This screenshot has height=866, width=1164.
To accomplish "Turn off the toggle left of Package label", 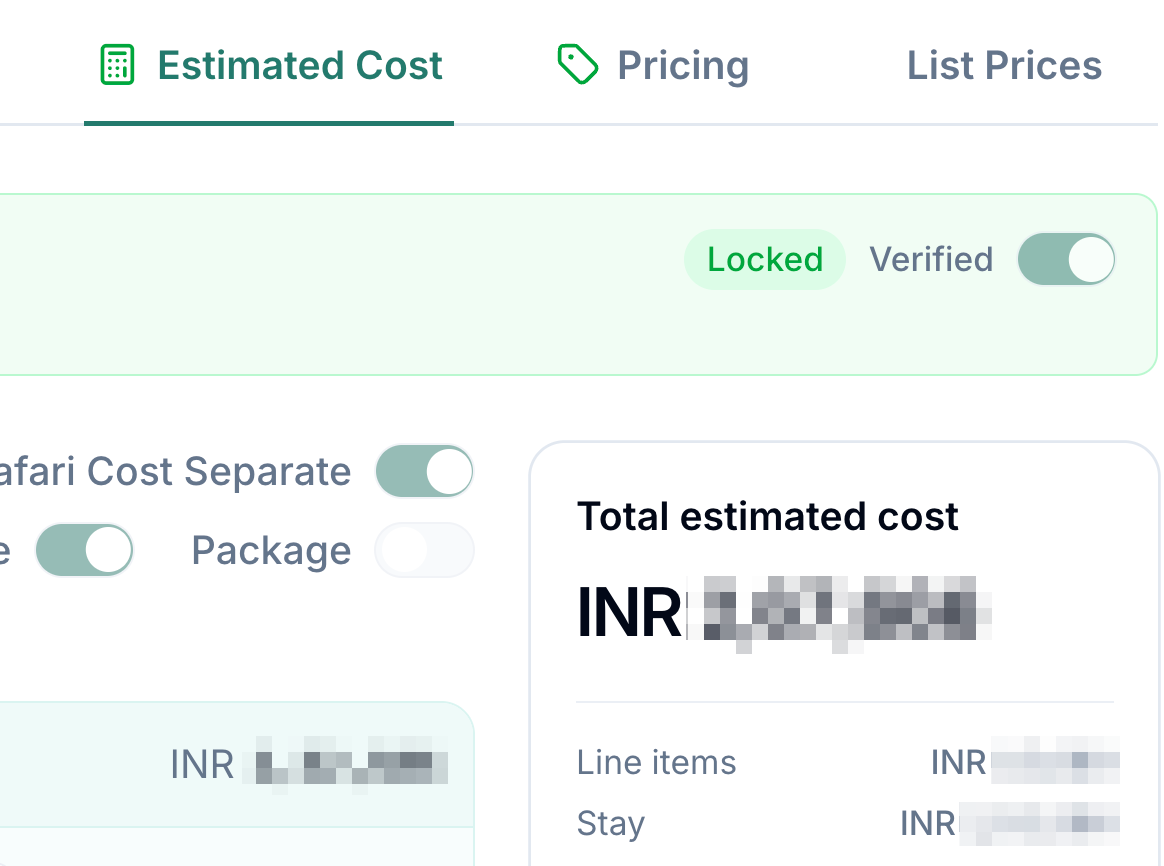I will pyautogui.click(x=85, y=551).
